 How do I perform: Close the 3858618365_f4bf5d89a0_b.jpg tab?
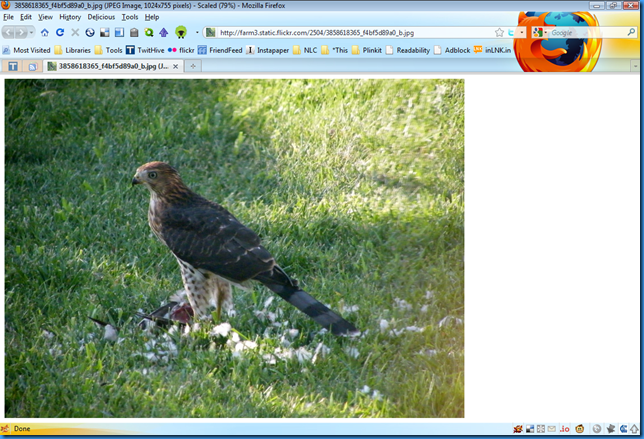(175, 66)
